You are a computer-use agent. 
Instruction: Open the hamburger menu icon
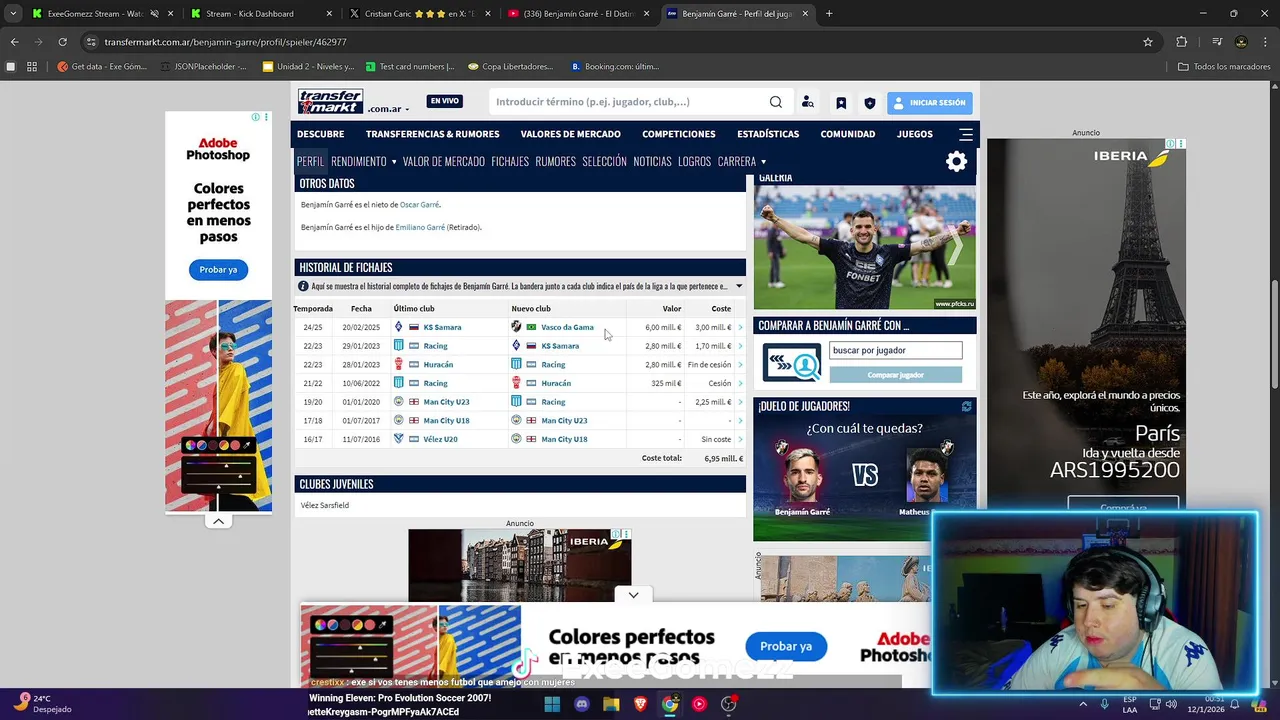click(x=966, y=134)
